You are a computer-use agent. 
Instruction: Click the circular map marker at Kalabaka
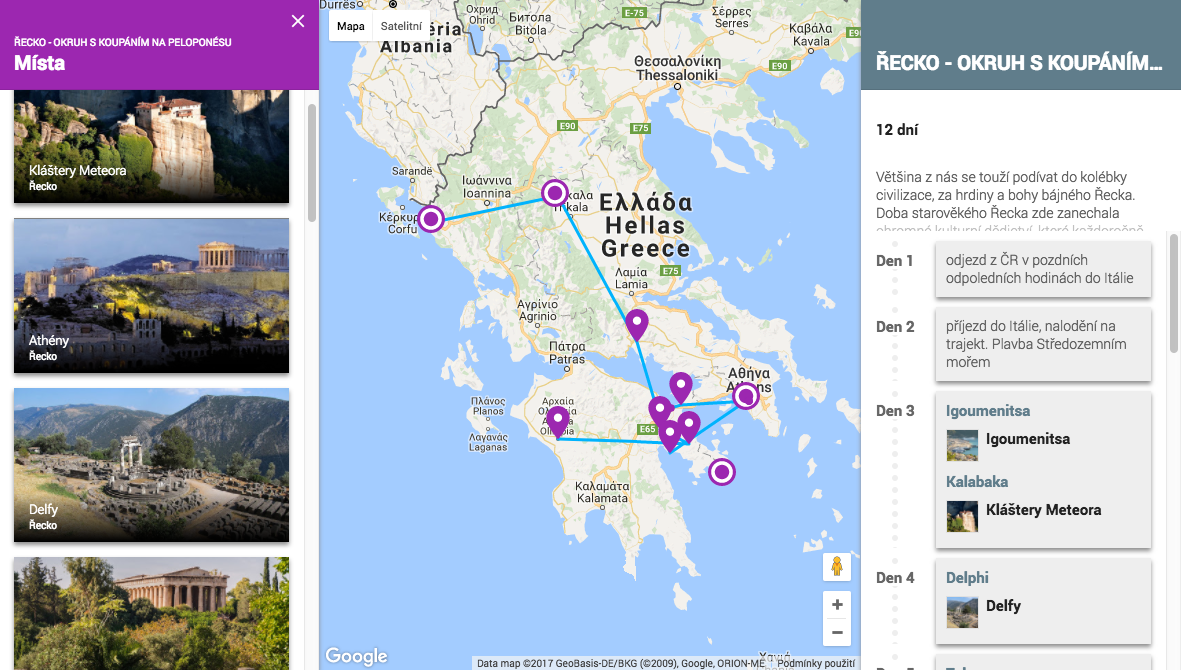pos(555,193)
